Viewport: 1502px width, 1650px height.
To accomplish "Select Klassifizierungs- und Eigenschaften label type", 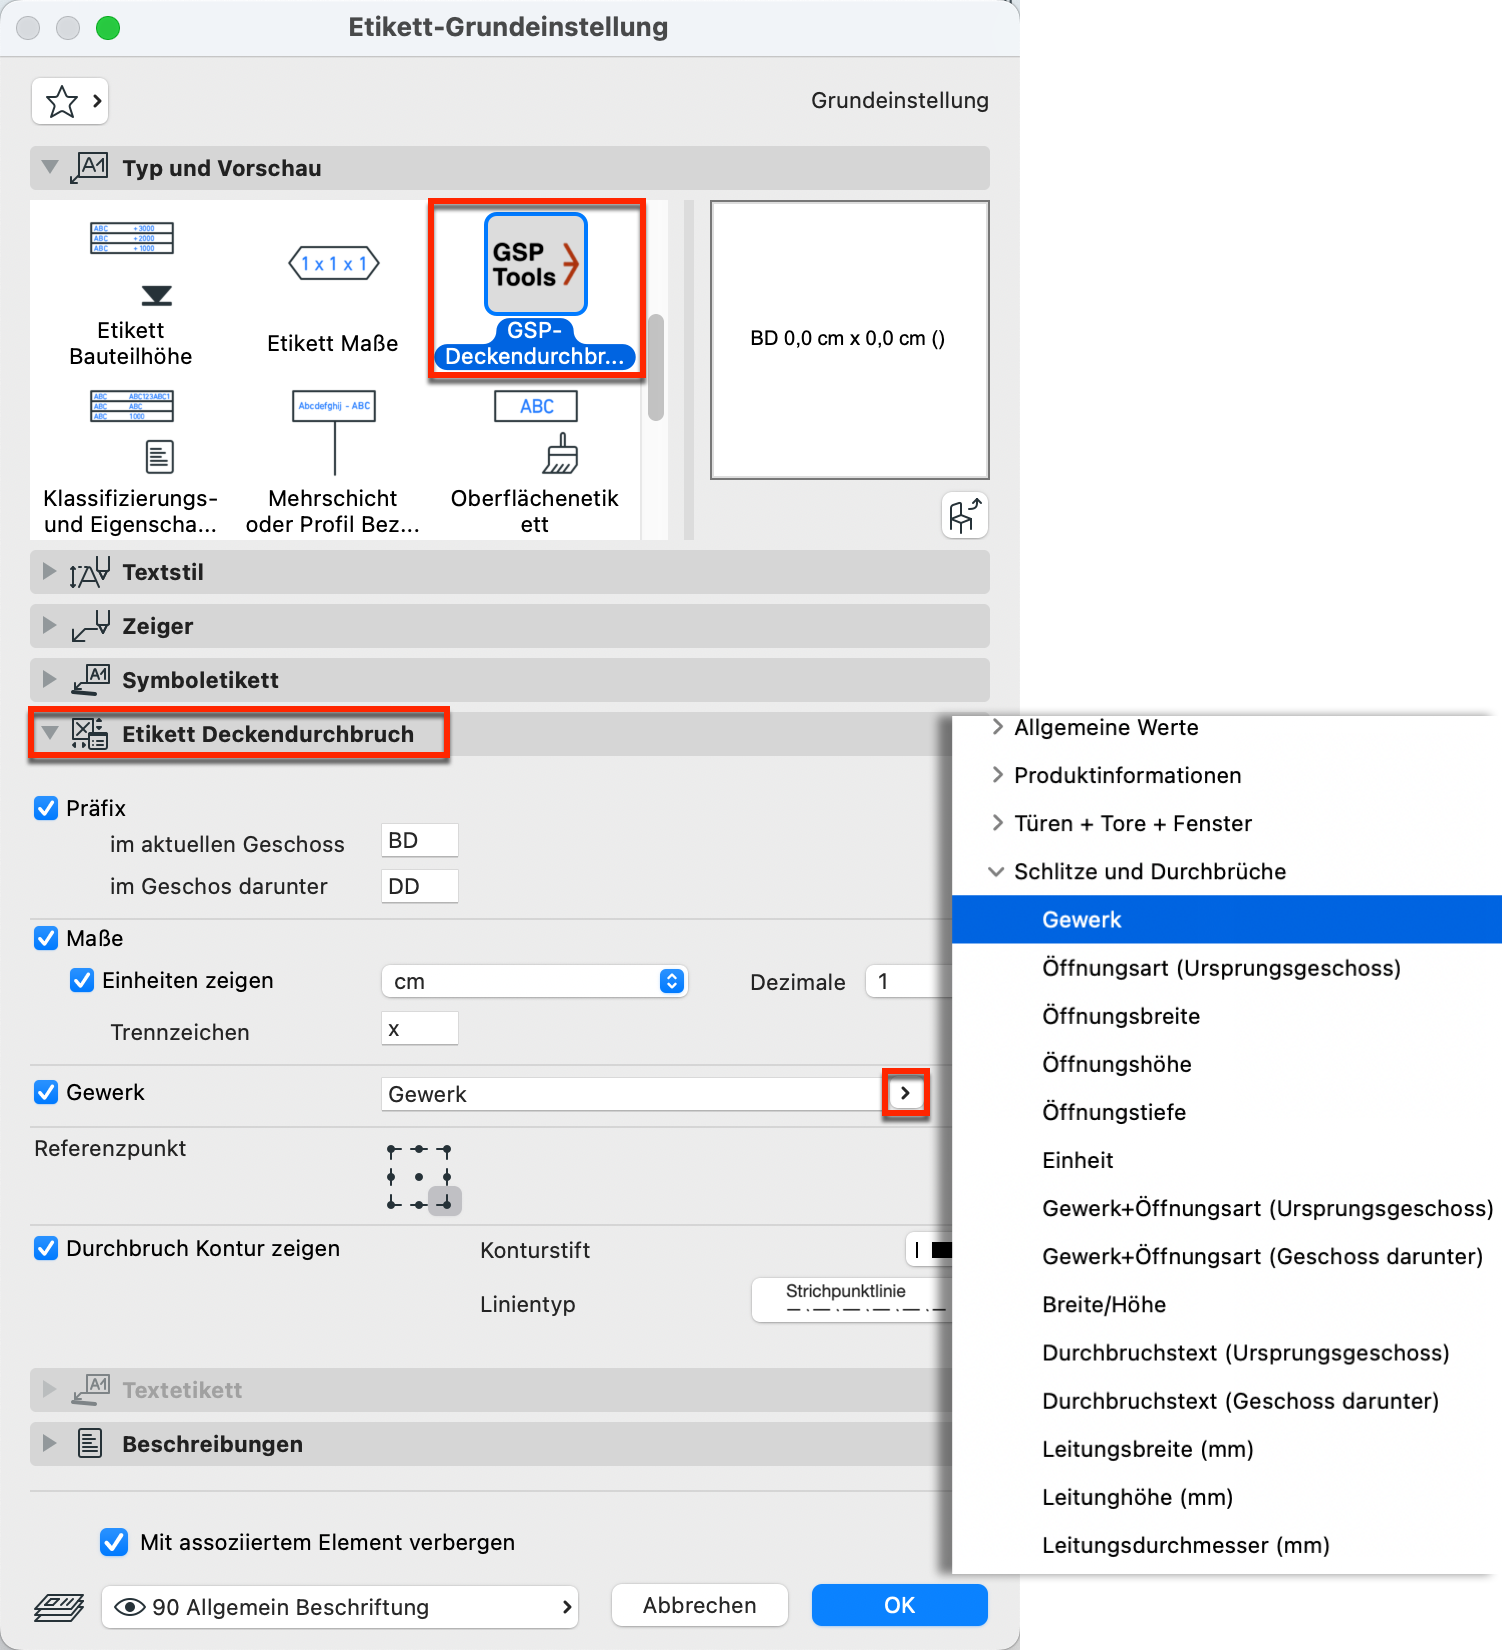I will click(x=131, y=462).
